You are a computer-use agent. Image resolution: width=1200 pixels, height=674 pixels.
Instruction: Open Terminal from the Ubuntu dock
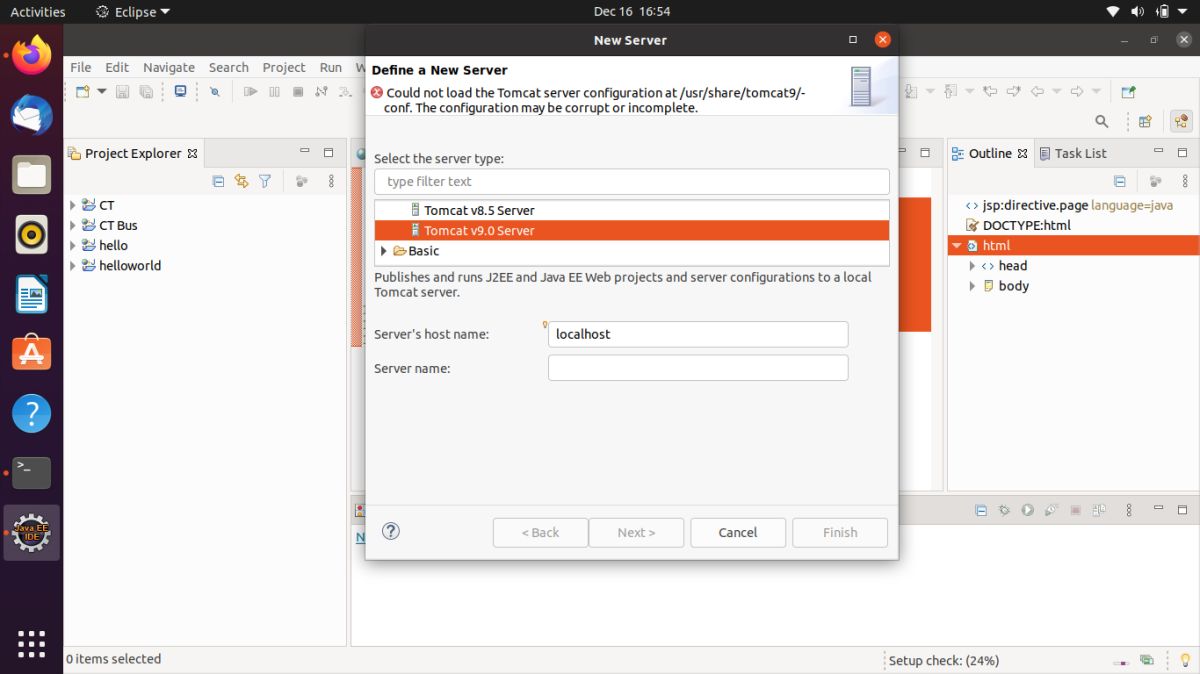pyautogui.click(x=32, y=472)
